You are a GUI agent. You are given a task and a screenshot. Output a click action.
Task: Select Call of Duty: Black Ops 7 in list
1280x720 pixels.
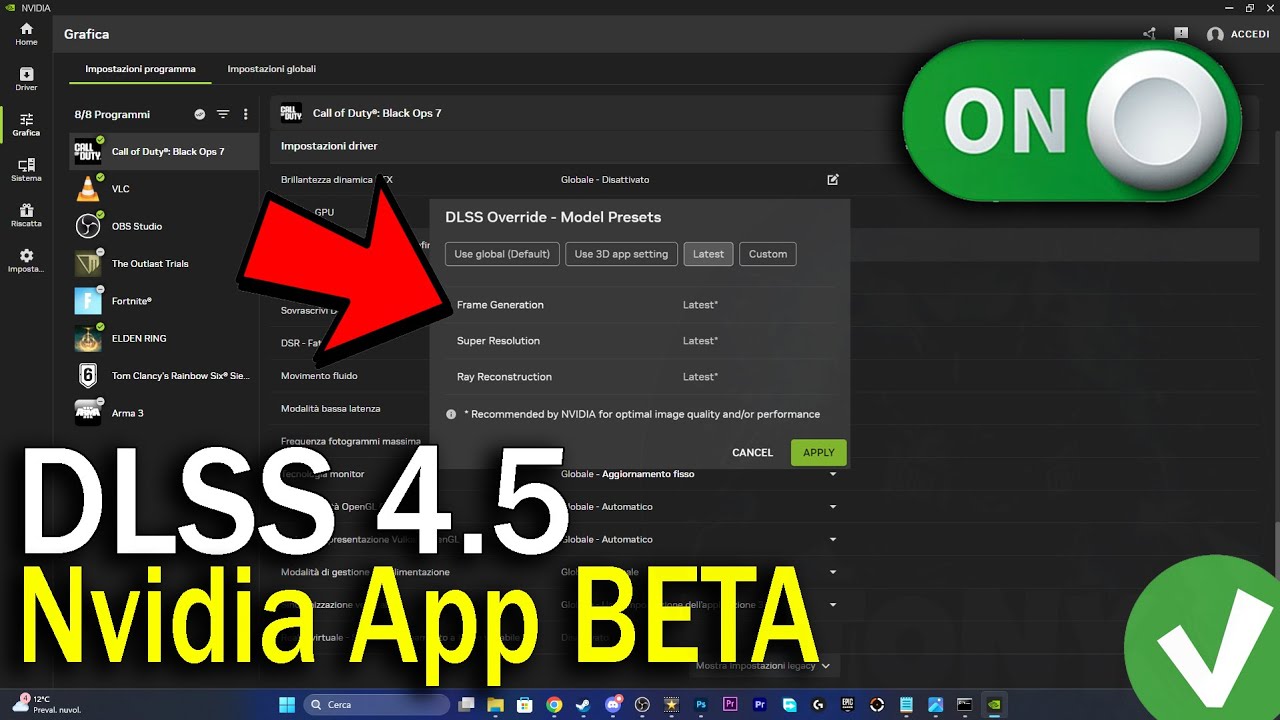164,151
